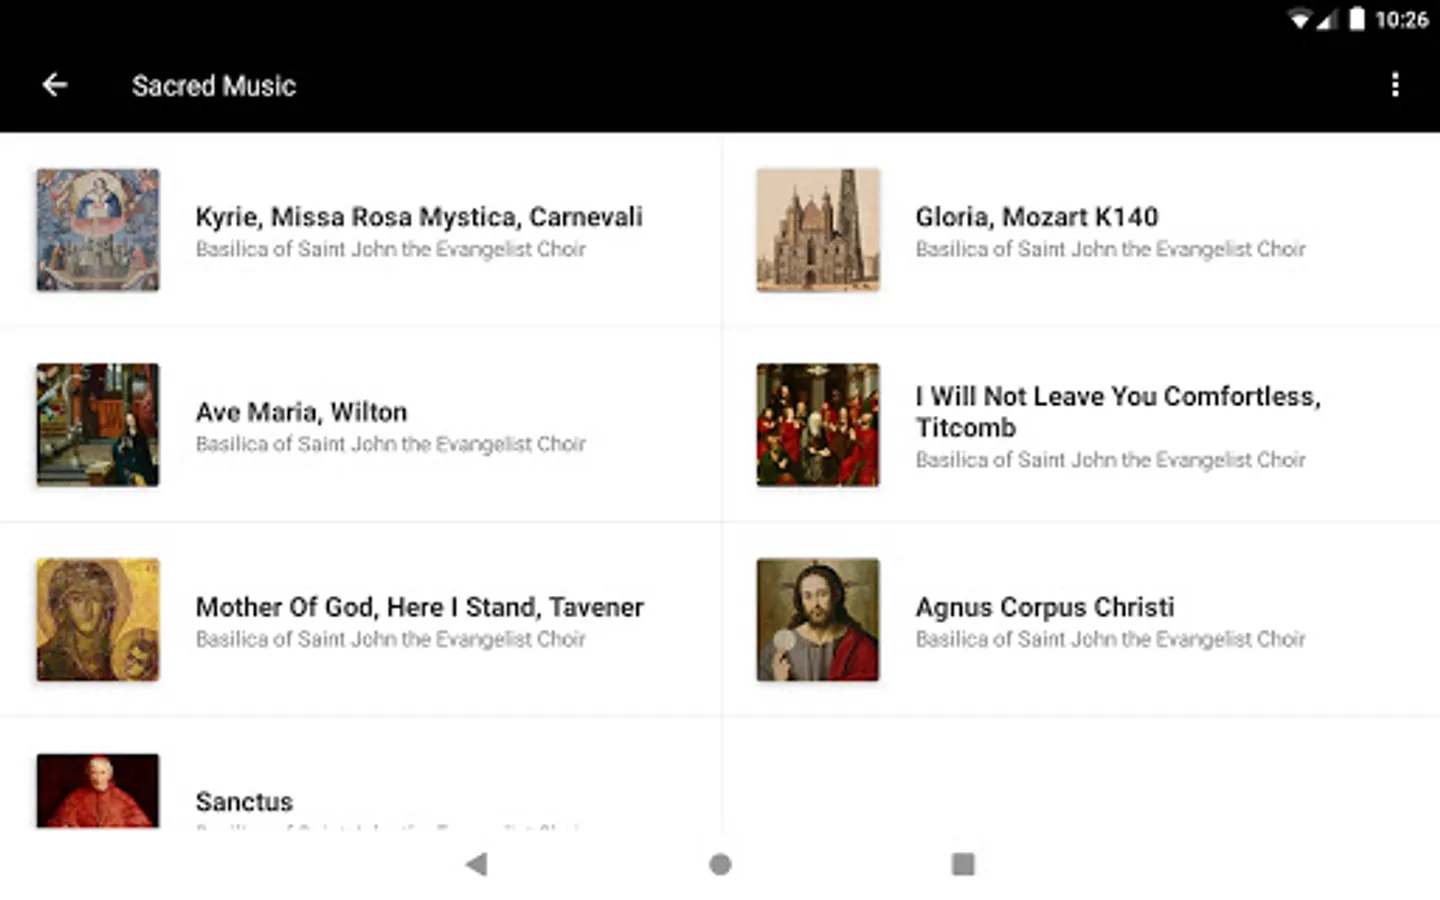1440x900 pixels.
Task: Play Kyrie, Missa Rosa Mystica, Carnevali
Action: (x=419, y=217)
